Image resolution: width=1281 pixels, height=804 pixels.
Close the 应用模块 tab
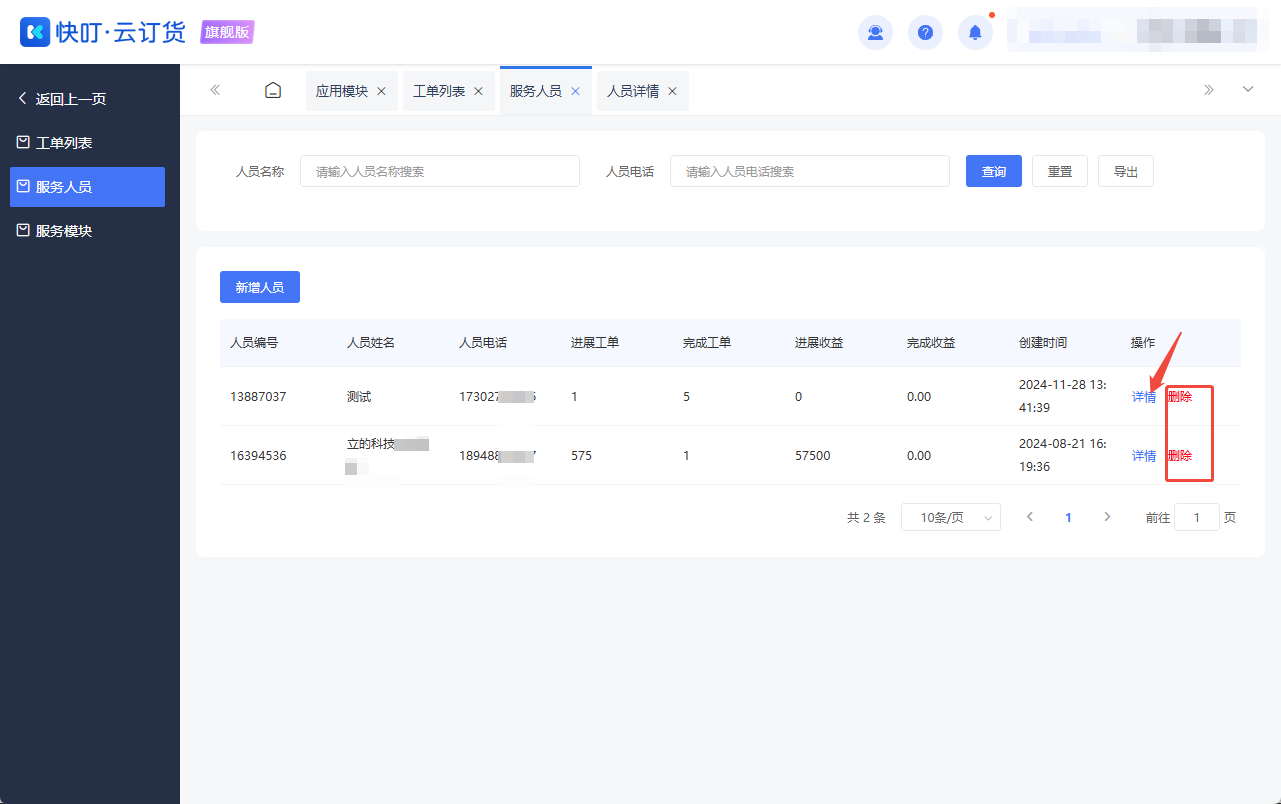tap(381, 91)
